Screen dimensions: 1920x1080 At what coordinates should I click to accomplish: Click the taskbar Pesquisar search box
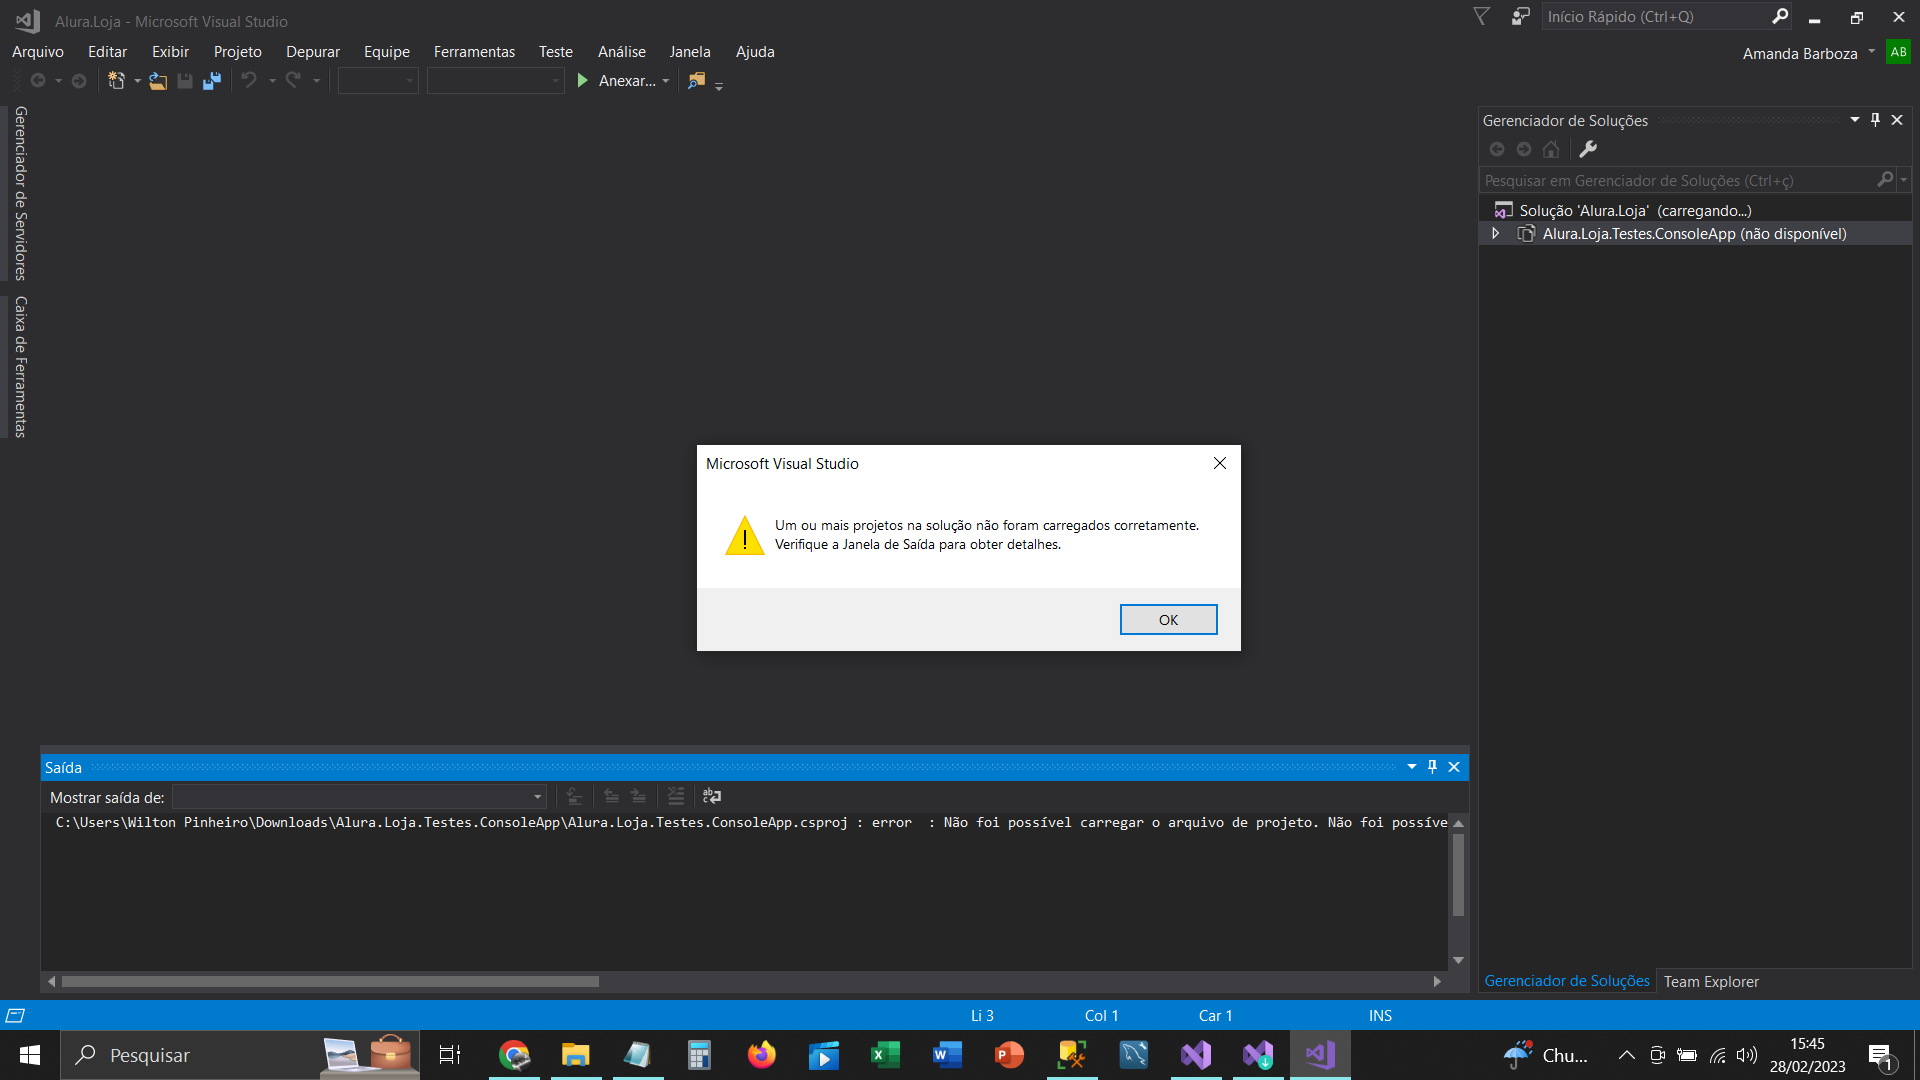240,1055
